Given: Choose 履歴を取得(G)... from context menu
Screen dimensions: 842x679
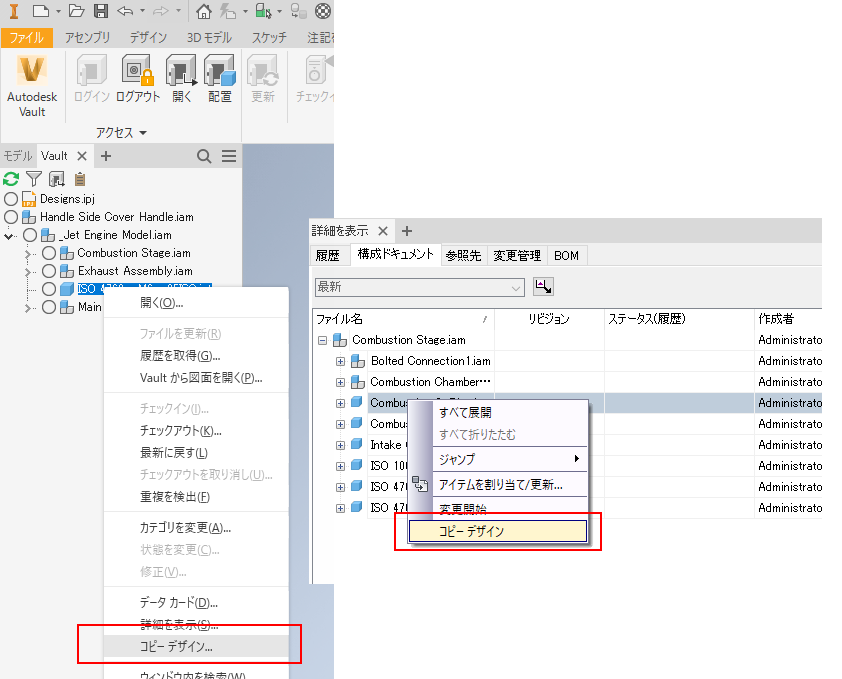Looking at the screenshot, I should [196, 356].
